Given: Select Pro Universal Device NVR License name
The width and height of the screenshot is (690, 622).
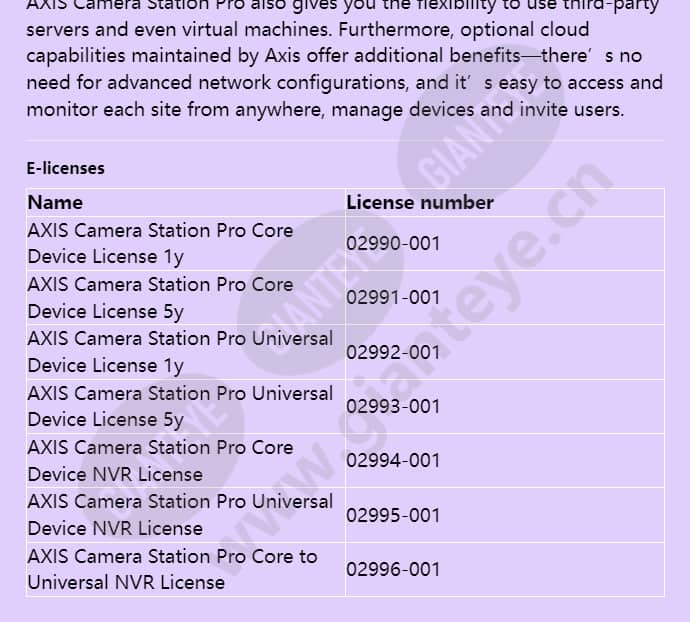Looking at the screenshot, I should (180, 515).
